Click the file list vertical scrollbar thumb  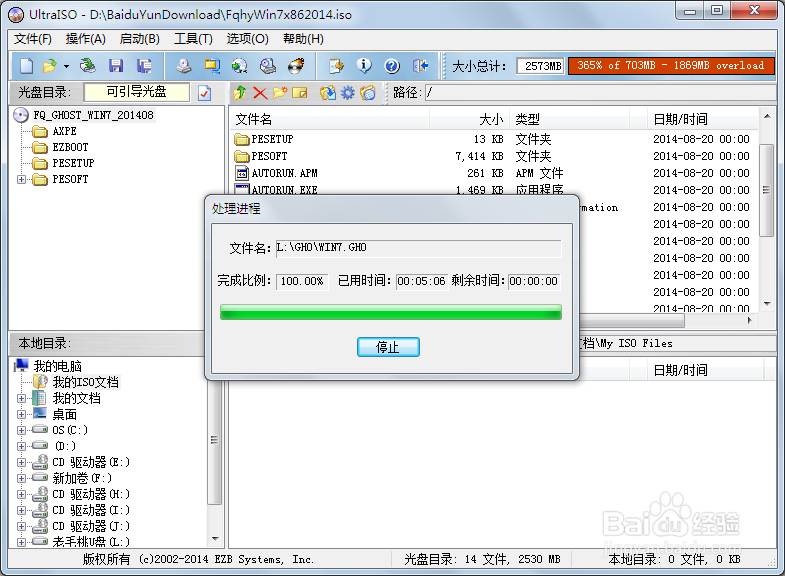point(766,190)
